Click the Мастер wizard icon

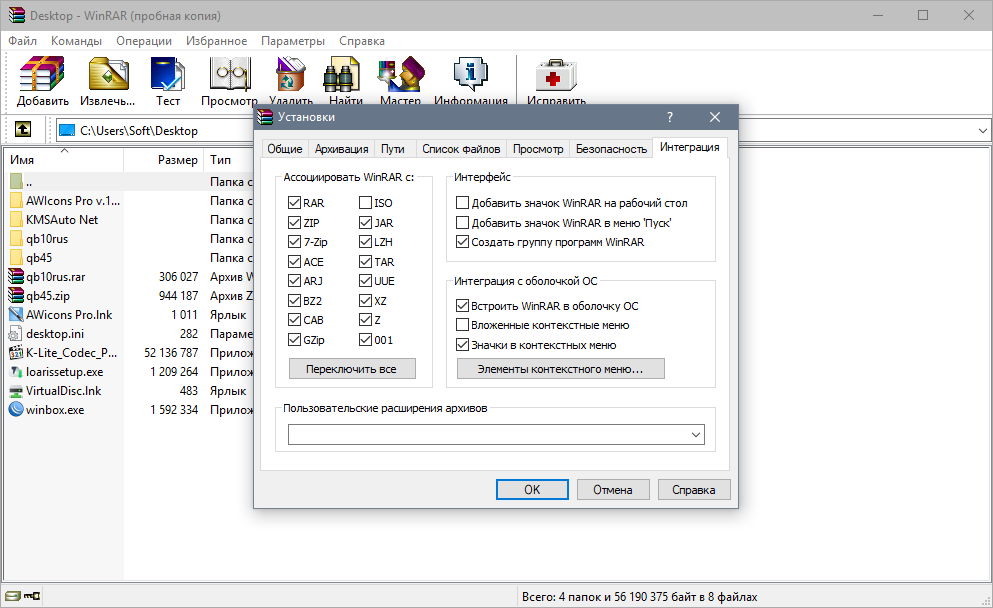tap(401, 74)
